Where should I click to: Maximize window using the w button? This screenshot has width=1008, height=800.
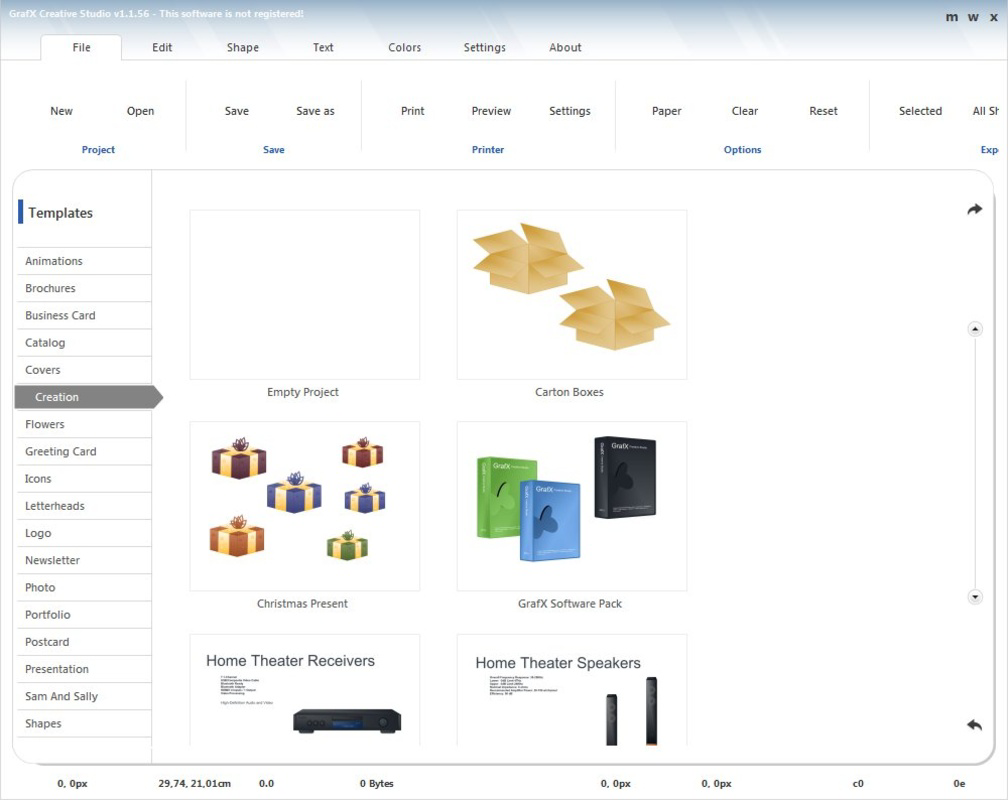(x=973, y=17)
